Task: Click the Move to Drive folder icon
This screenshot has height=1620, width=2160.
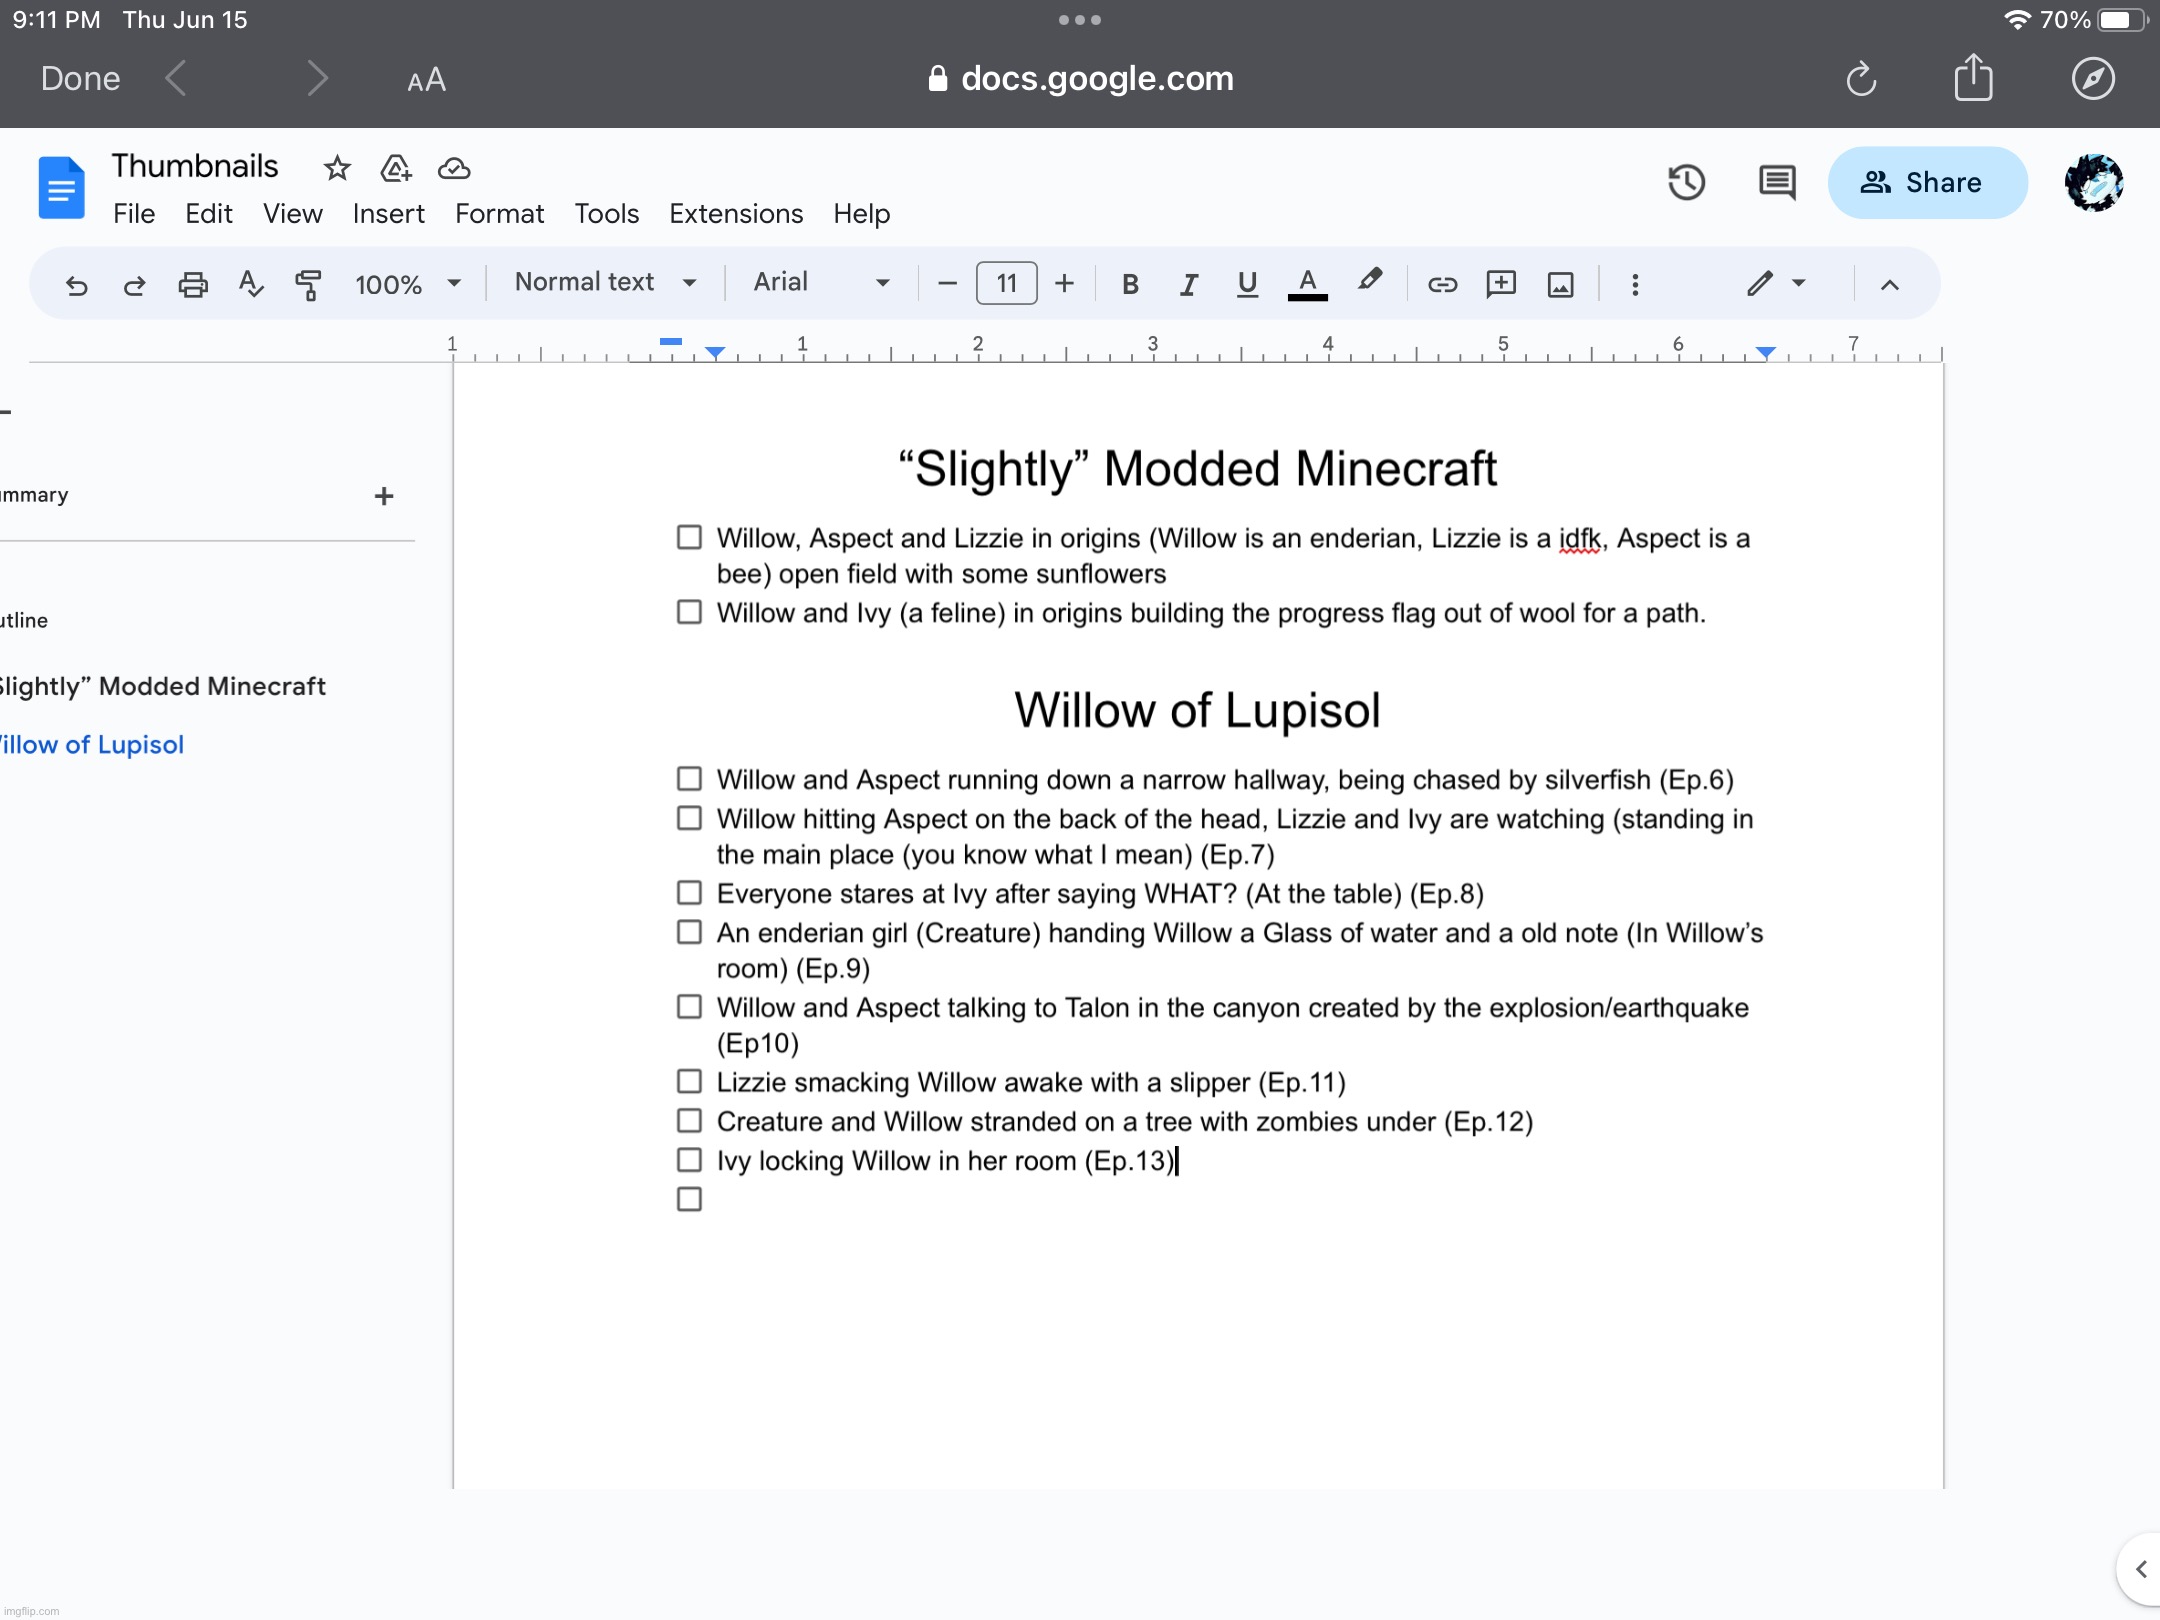Action: click(396, 168)
